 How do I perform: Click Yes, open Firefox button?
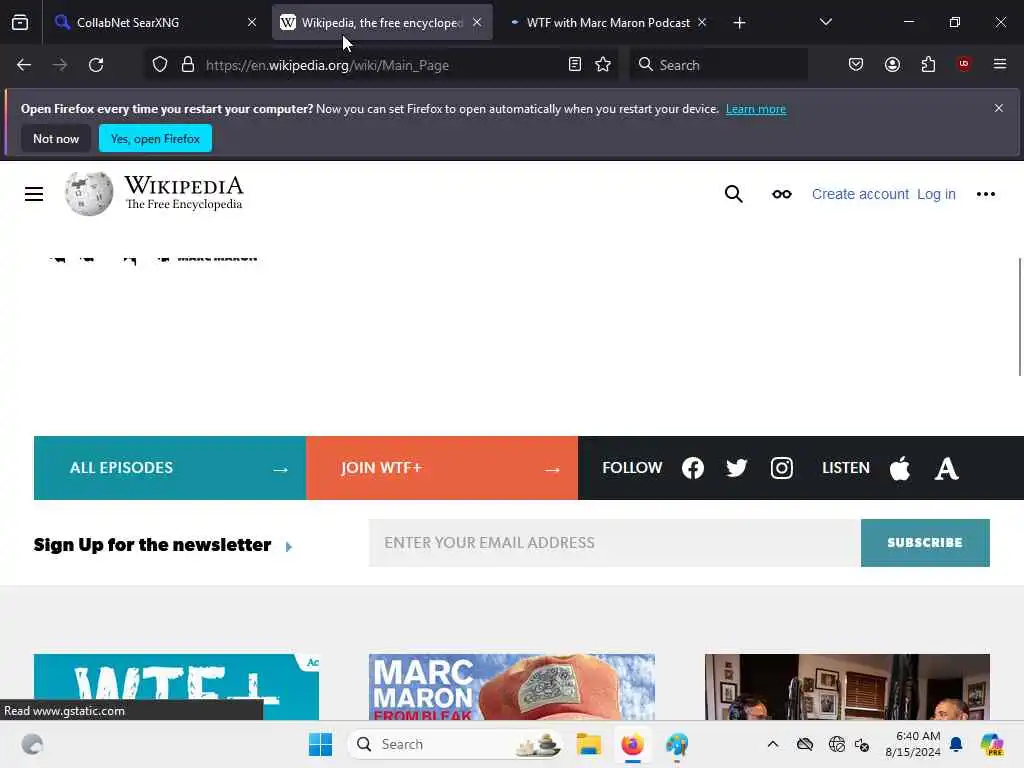click(155, 138)
